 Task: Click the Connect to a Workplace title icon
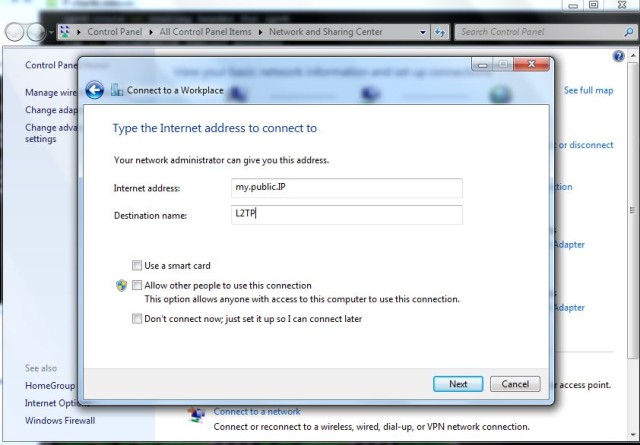(x=117, y=90)
